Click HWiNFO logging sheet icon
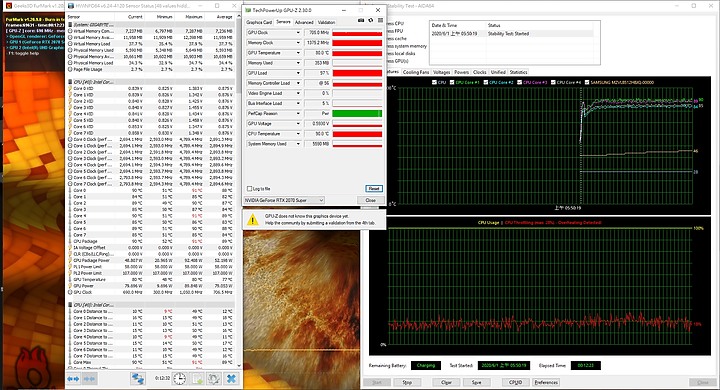The height and width of the screenshot is (390, 720). pyautogui.click(x=197, y=379)
